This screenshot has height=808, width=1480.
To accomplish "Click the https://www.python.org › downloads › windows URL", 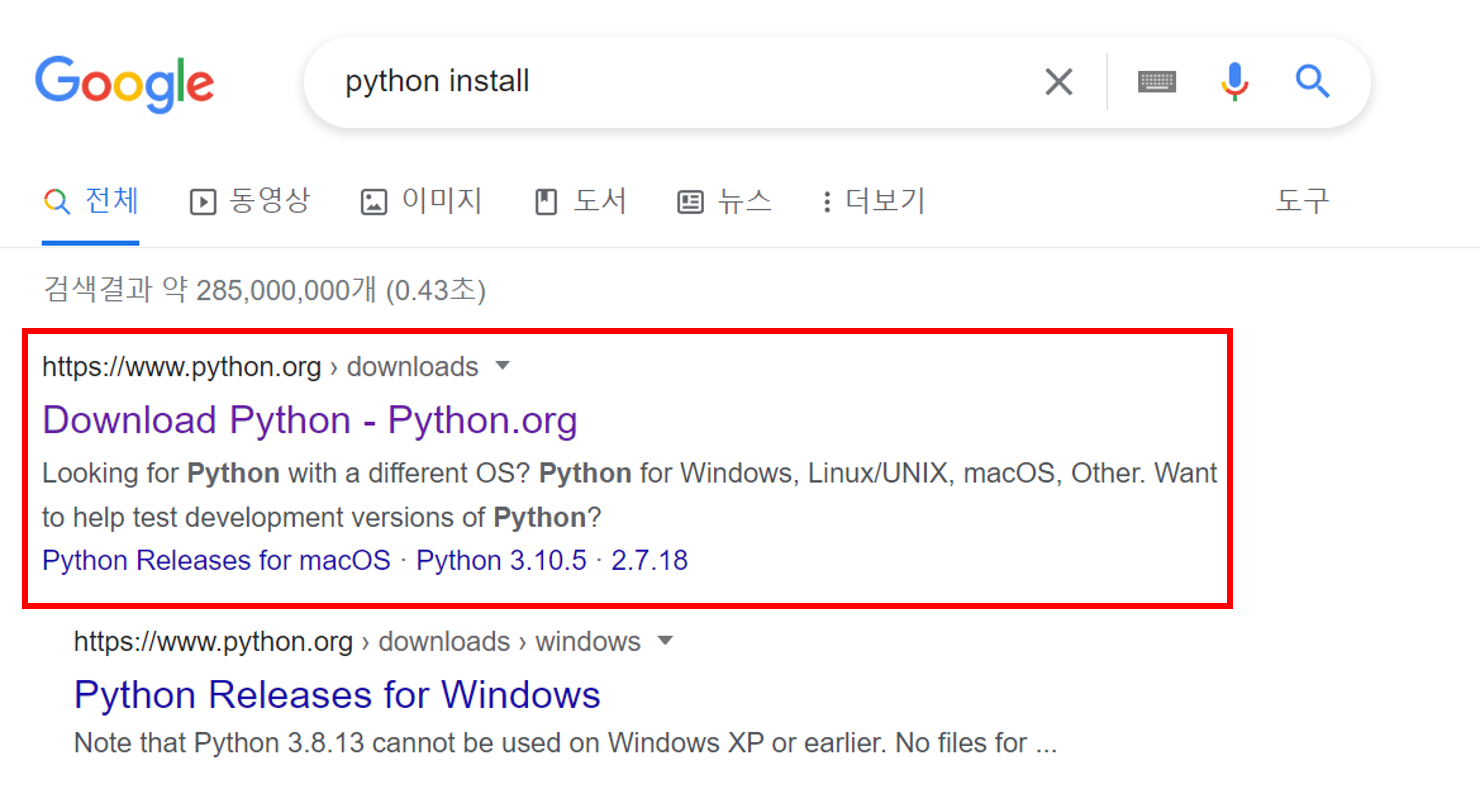I will pos(357,641).
